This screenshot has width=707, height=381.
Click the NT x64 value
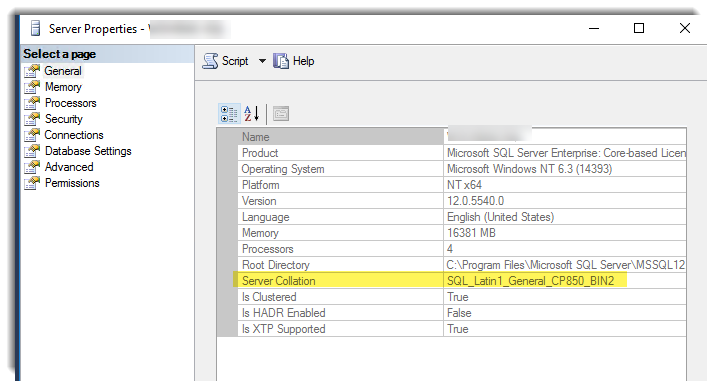[464, 185]
